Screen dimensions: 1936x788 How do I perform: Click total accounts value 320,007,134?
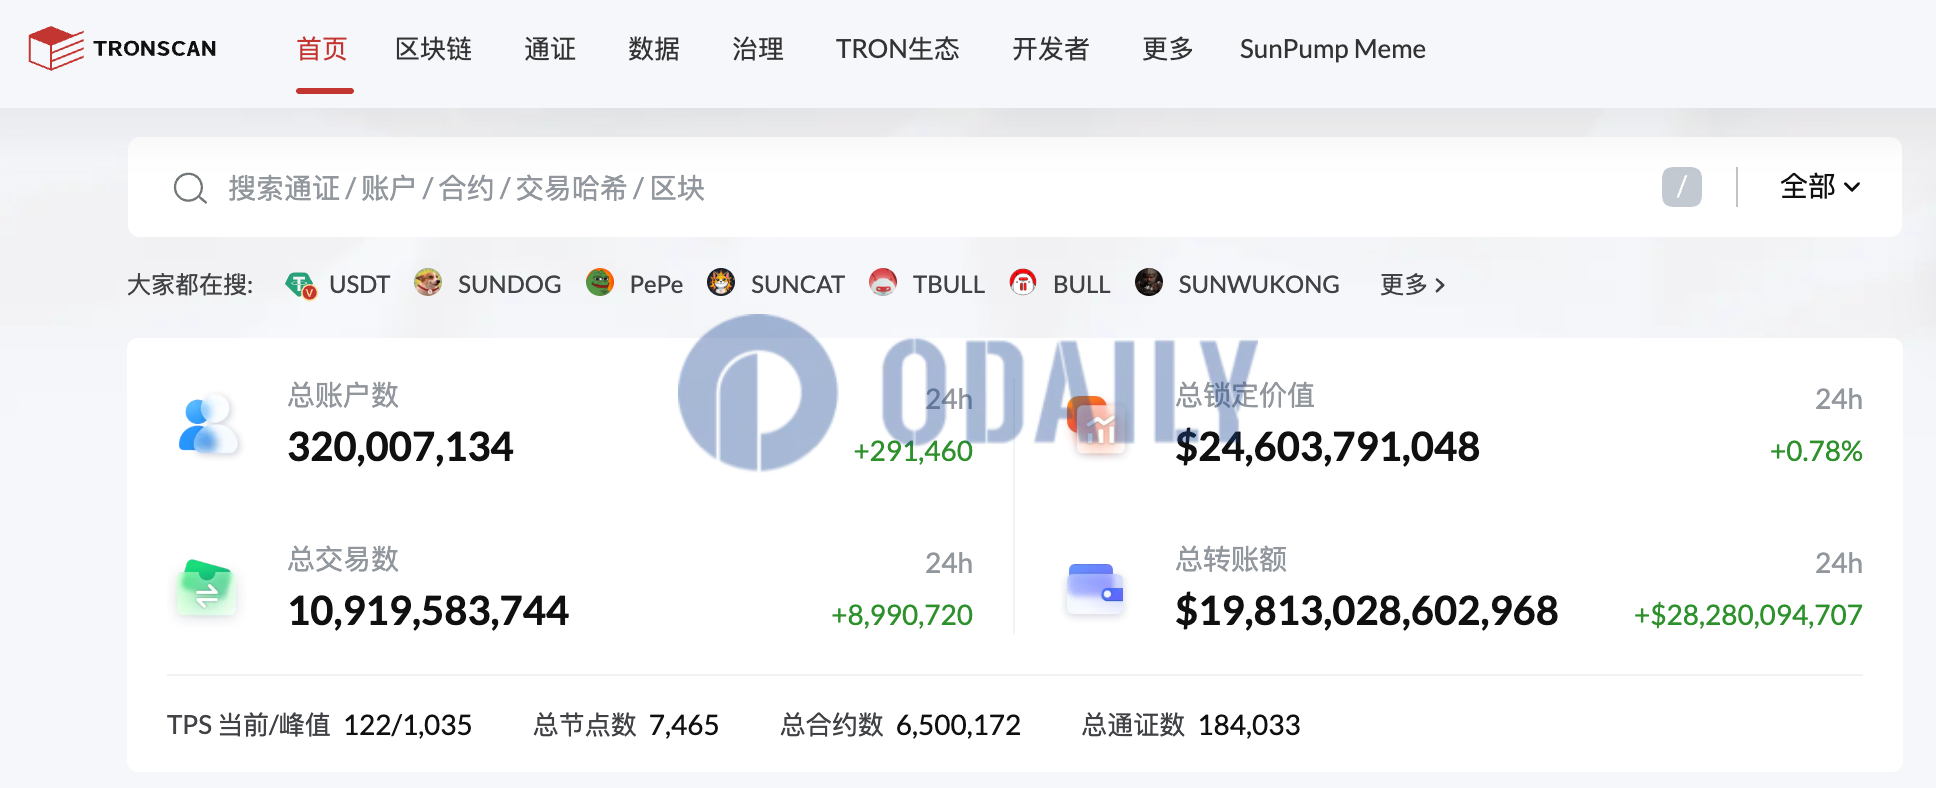(400, 447)
